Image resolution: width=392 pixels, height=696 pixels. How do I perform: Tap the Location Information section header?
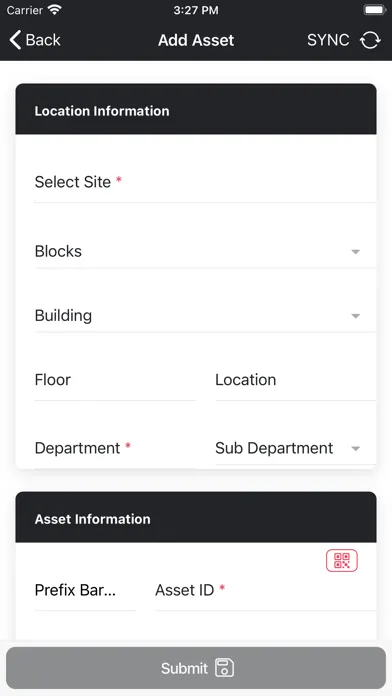click(x=196, y=109)
